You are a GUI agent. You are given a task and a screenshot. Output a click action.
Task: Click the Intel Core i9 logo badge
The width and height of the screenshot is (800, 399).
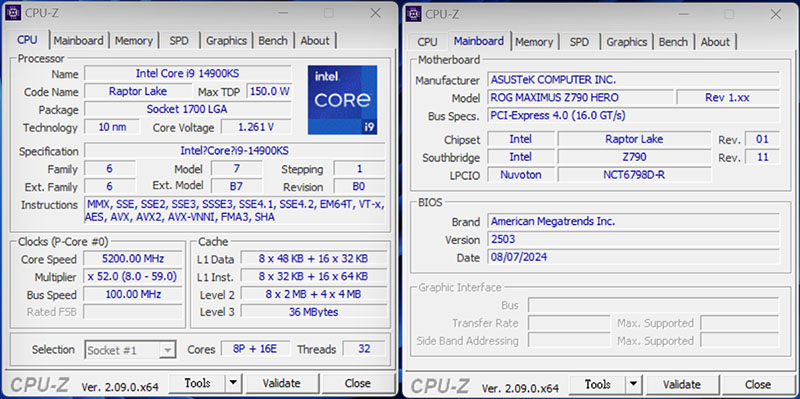tap(342, 100)
